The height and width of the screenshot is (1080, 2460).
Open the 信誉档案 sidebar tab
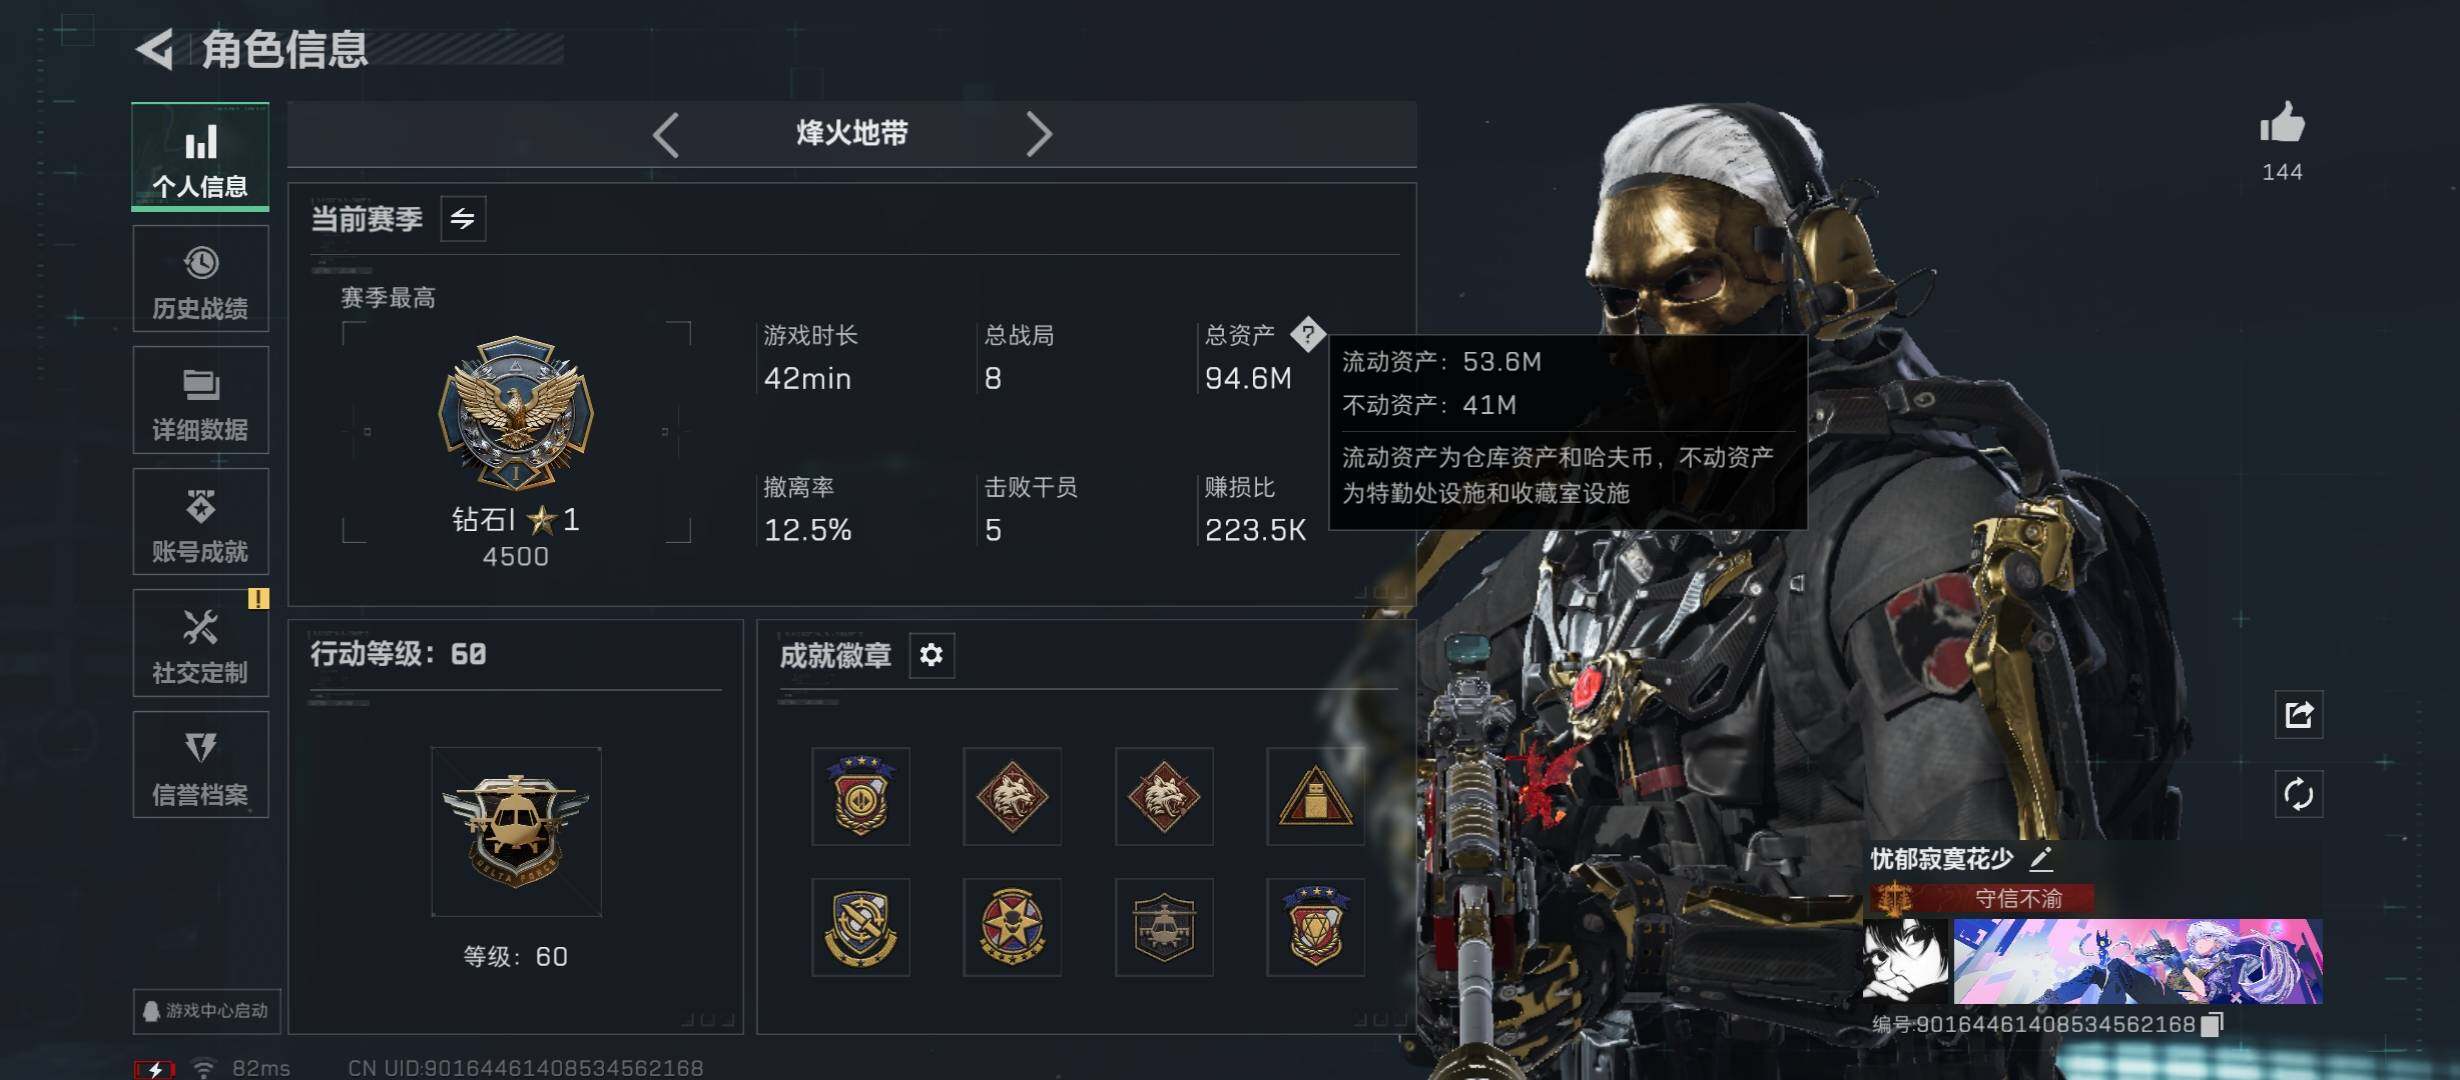point(200,765)
